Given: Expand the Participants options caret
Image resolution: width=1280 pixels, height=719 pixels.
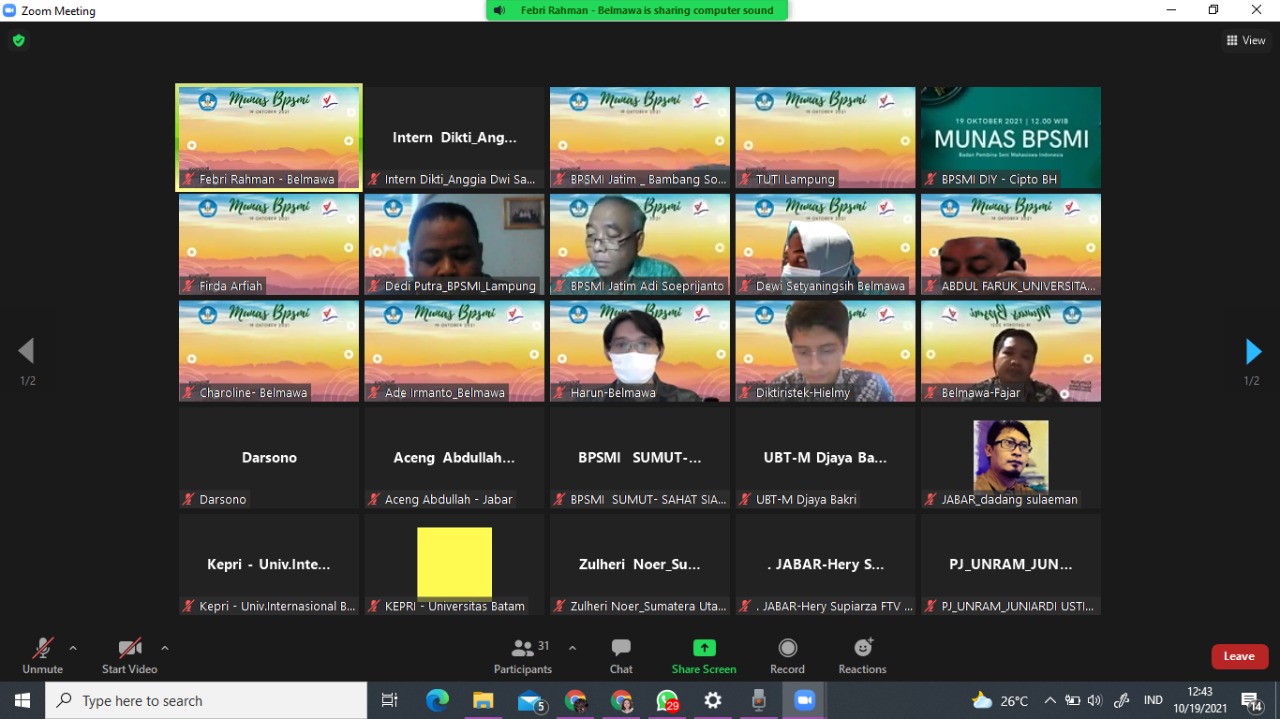Looking at the screenshot, I should (572, 648).
